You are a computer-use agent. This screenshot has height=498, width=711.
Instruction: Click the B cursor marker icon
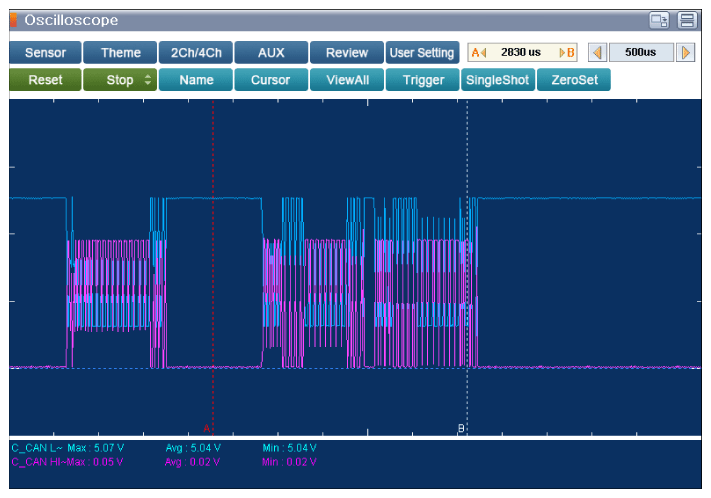567,53
